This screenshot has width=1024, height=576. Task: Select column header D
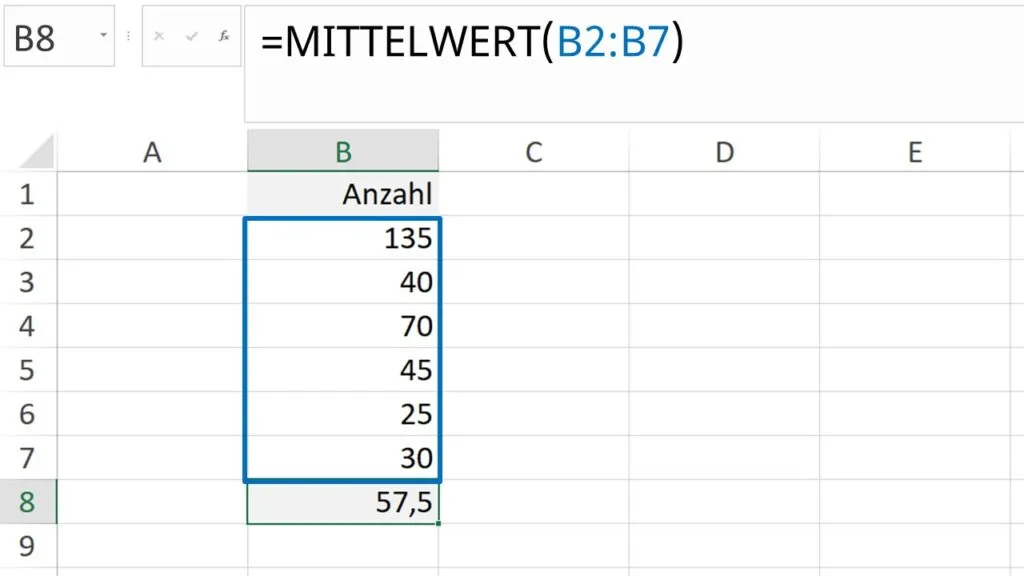tap(723, 150)
